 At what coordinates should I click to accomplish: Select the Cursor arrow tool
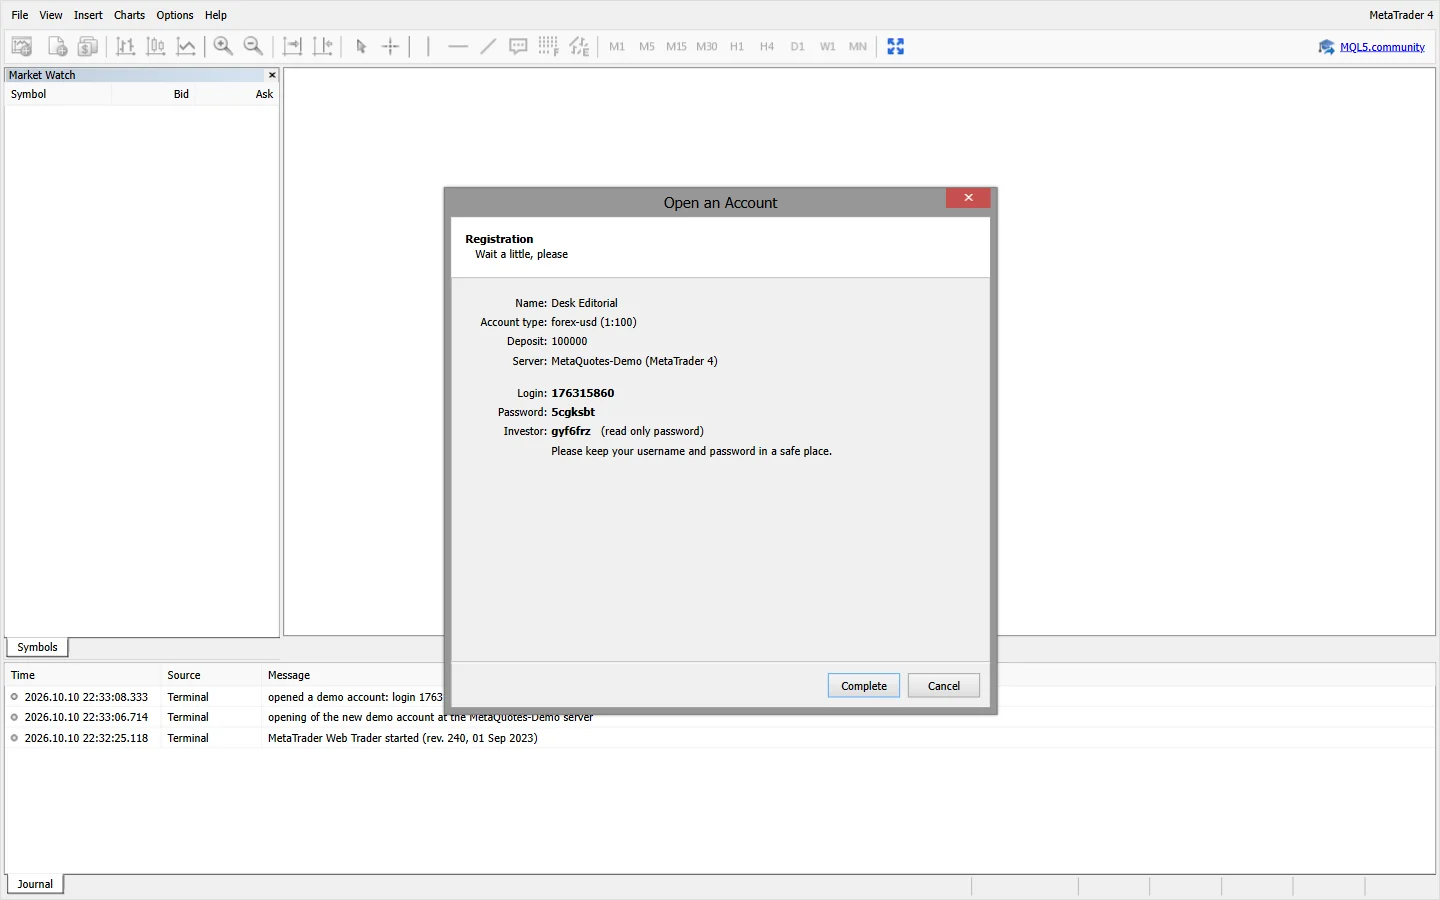coord(361,46)
